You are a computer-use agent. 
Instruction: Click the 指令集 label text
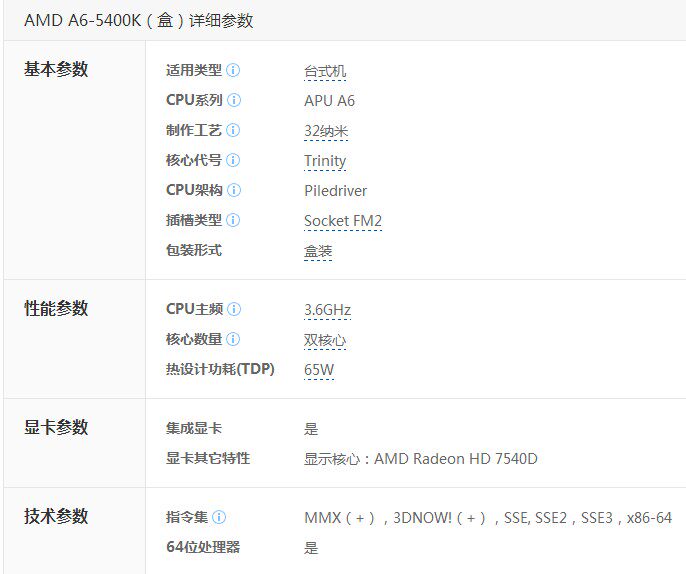tap(187, 518)
